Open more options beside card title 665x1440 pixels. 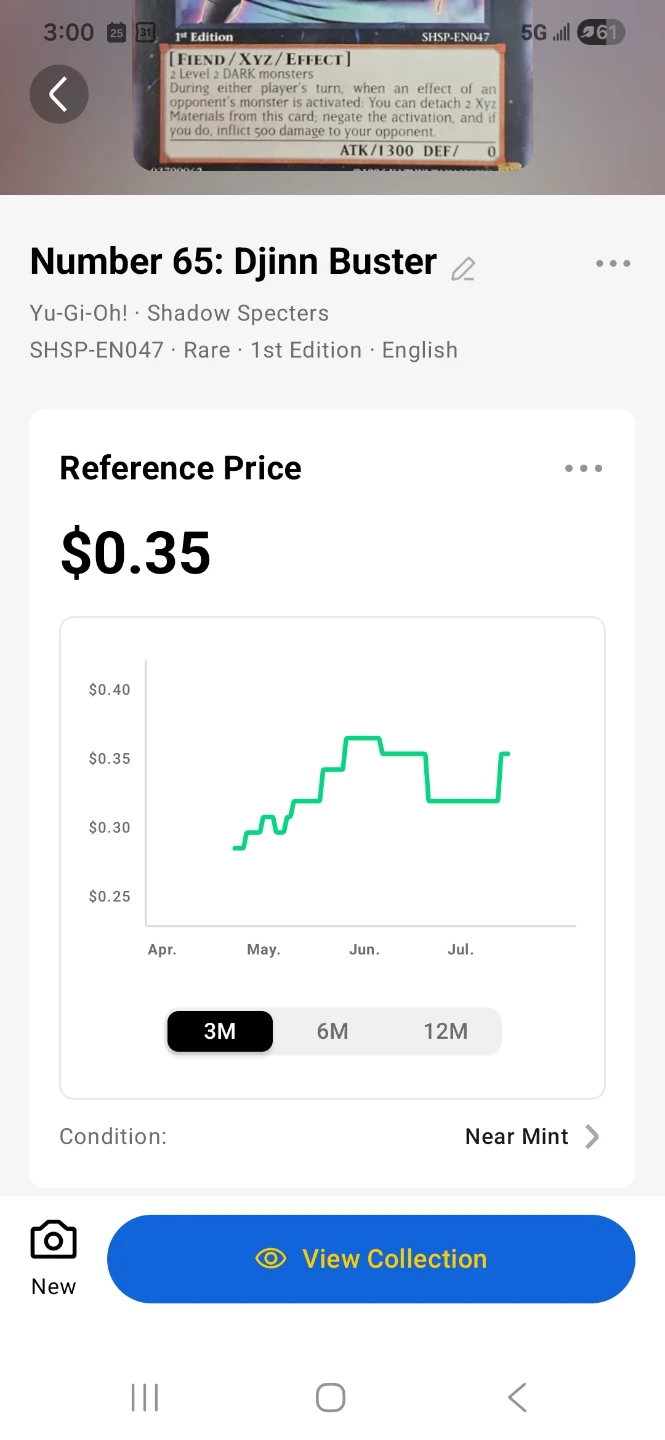tap(613, 264)
